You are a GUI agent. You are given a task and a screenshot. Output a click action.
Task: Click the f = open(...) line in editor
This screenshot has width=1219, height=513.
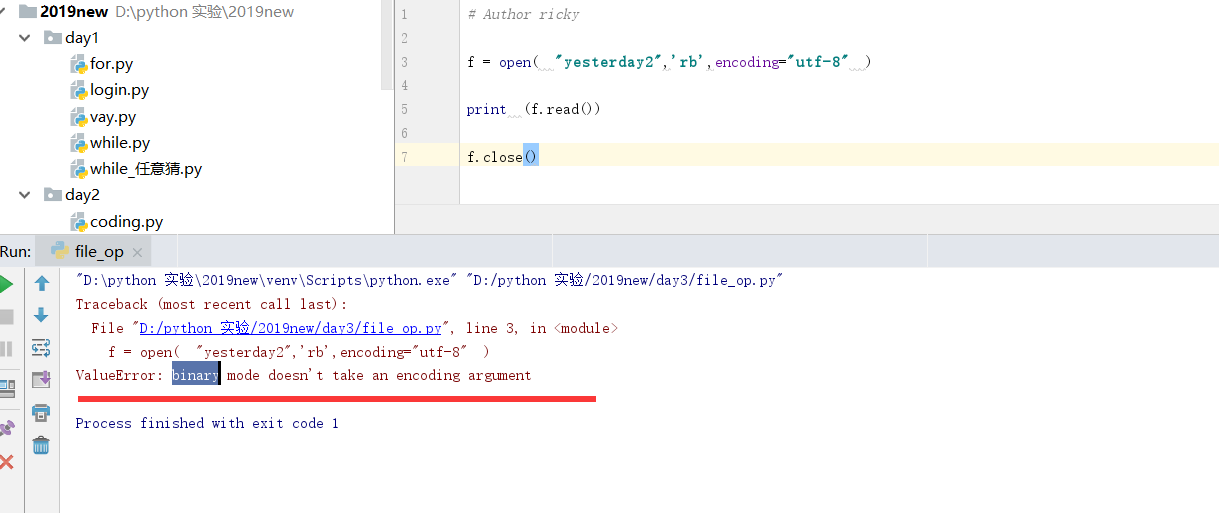(x=669, y=62)
